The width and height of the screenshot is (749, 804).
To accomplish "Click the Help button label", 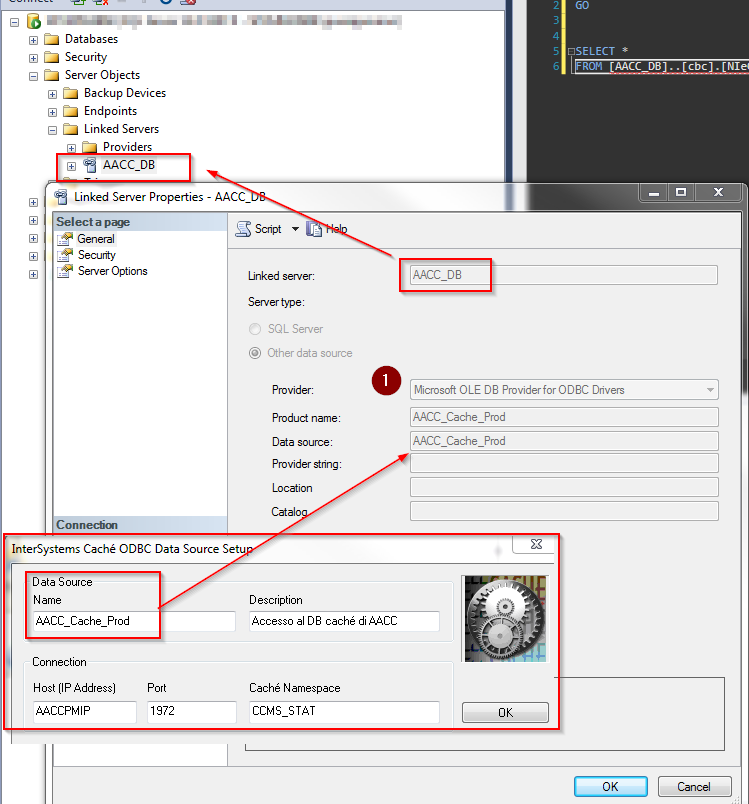I will (x=337, y=229).
